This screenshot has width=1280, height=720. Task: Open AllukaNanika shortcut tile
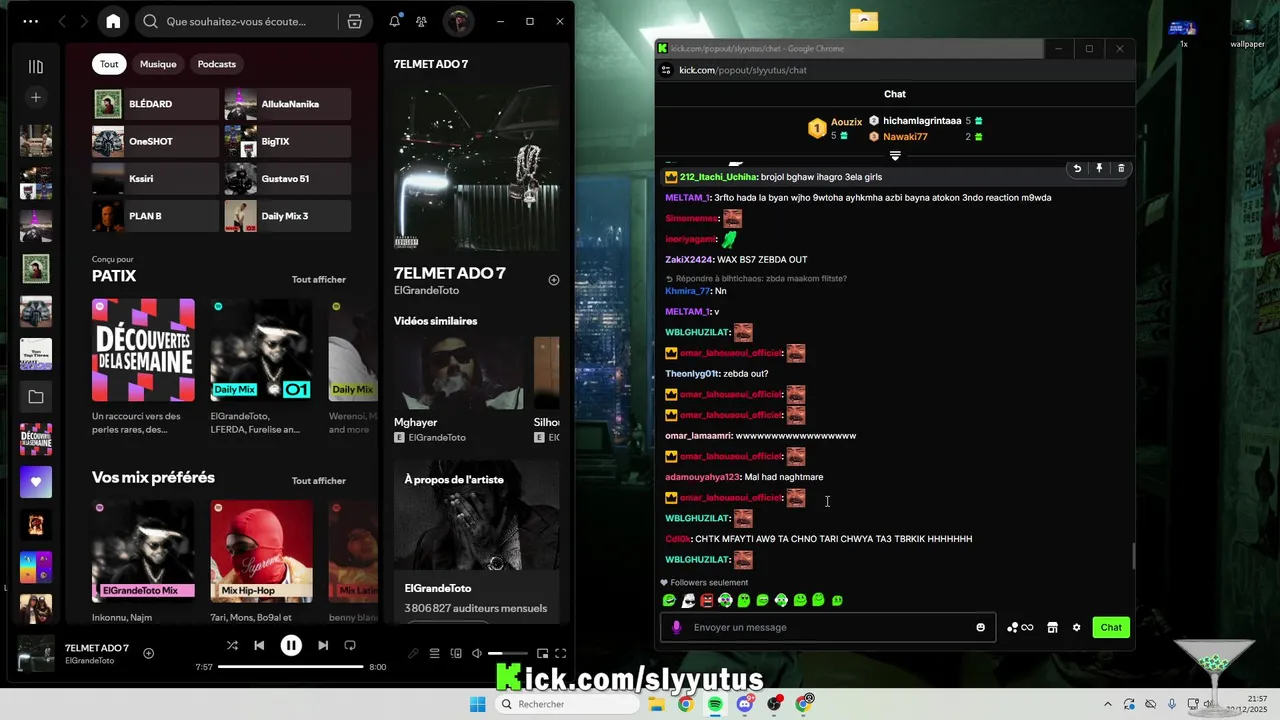288,104
